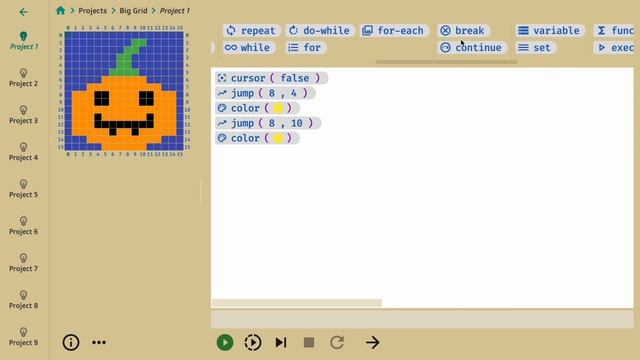Pick the for-each block
The image size is (640, 360).
[394, 31]
